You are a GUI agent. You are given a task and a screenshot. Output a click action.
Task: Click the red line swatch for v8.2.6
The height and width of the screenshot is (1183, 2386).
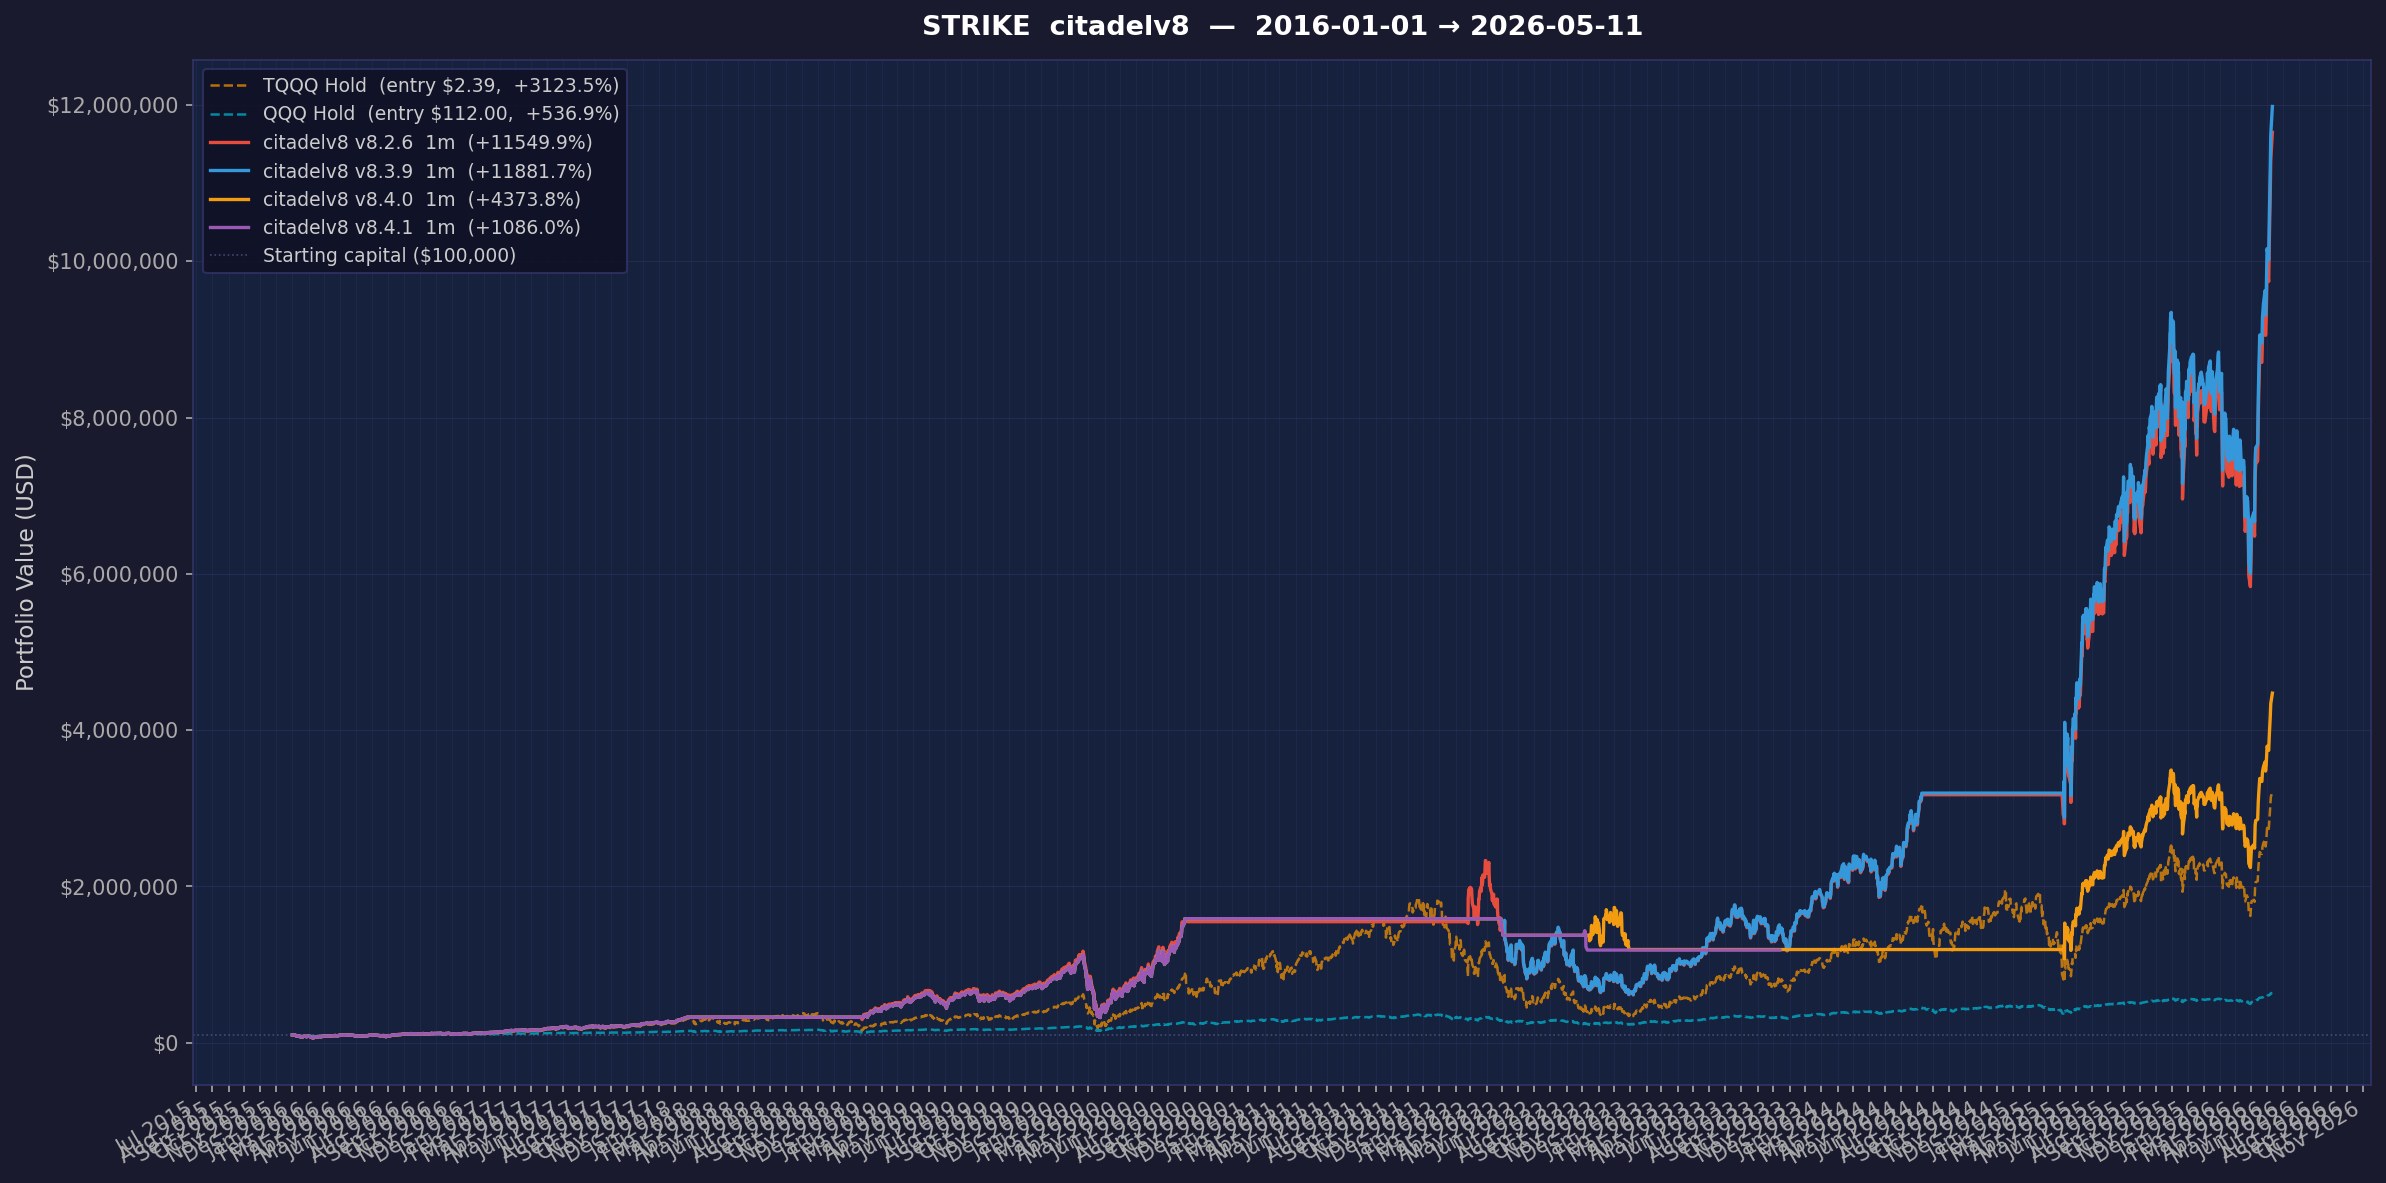(x=229, y=143)
